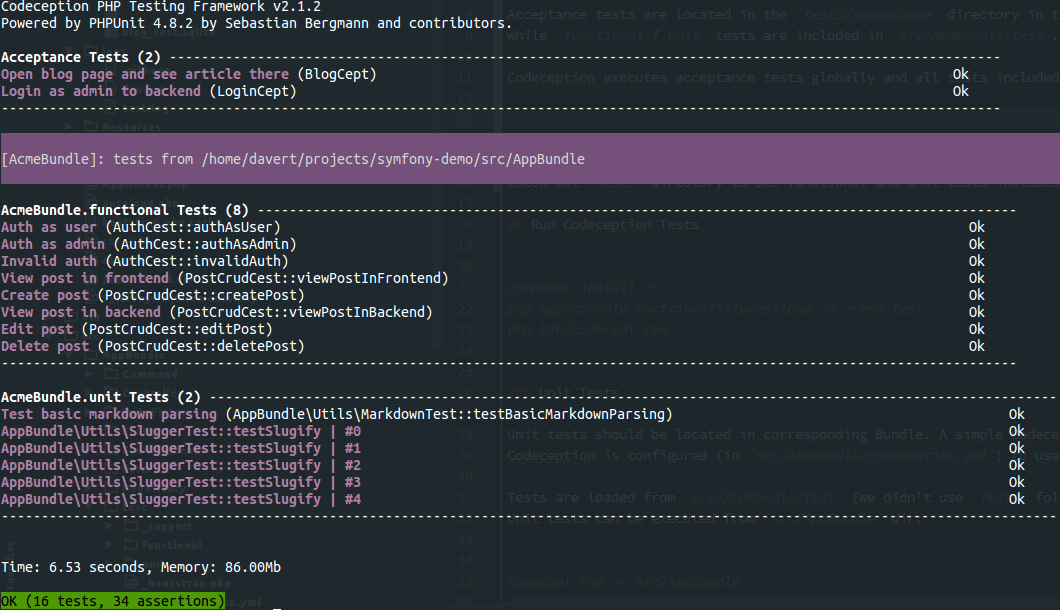Click the Ok result on the testSlugify #3 row
The image size is (1060, 610).
point(1017,482)
